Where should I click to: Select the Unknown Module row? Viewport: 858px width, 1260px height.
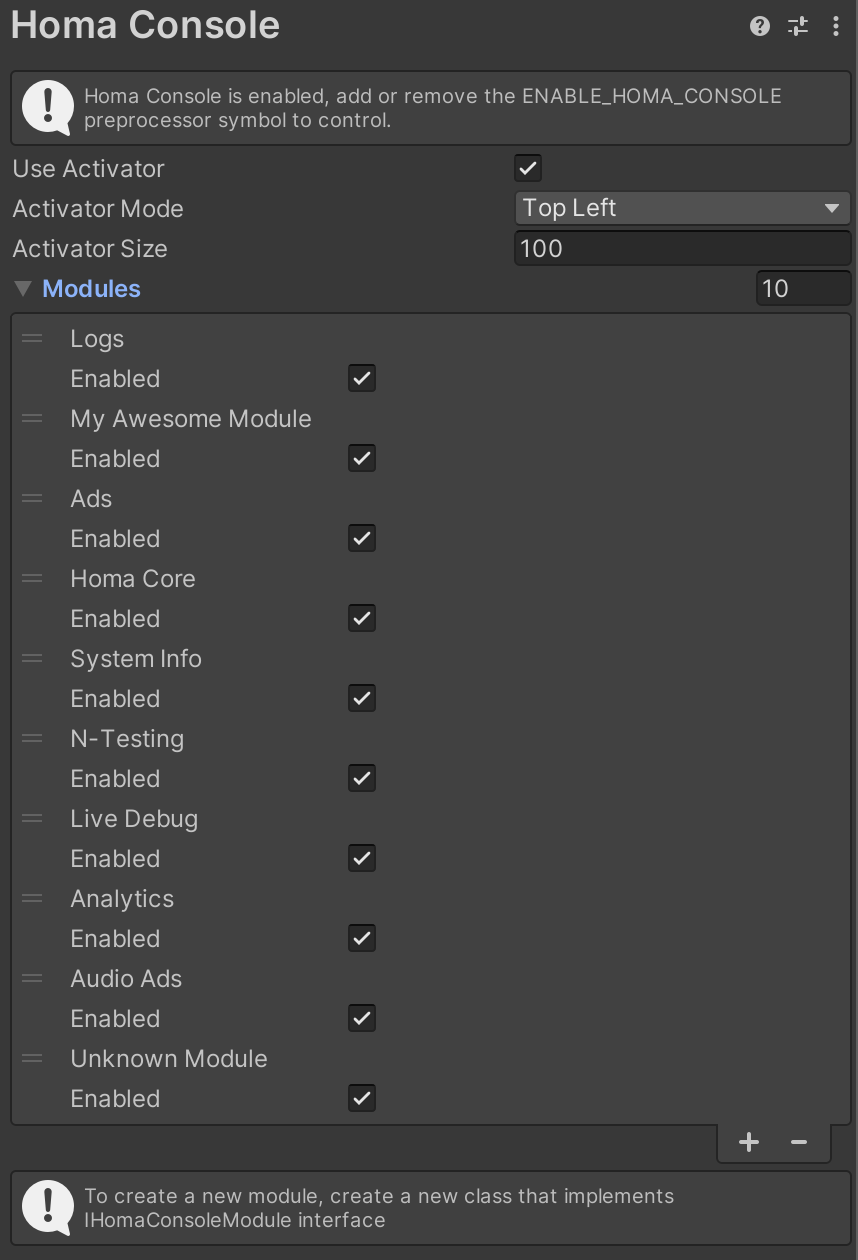coord(431,1059)
